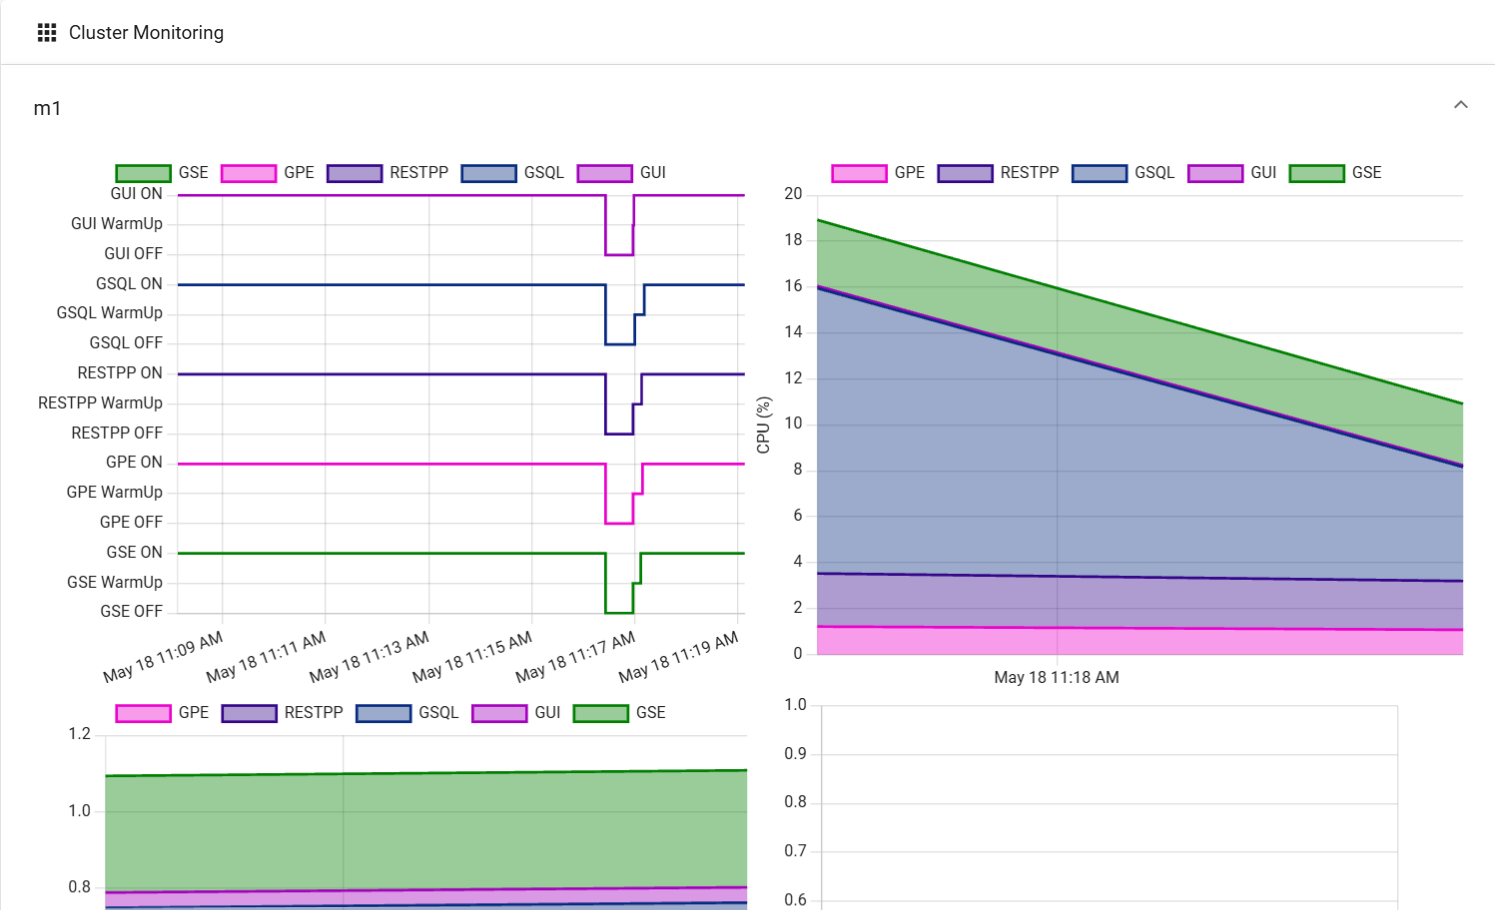Click the GSQL OFF axis label
Screen dimensions: 1495x910
tap(126, 343)
